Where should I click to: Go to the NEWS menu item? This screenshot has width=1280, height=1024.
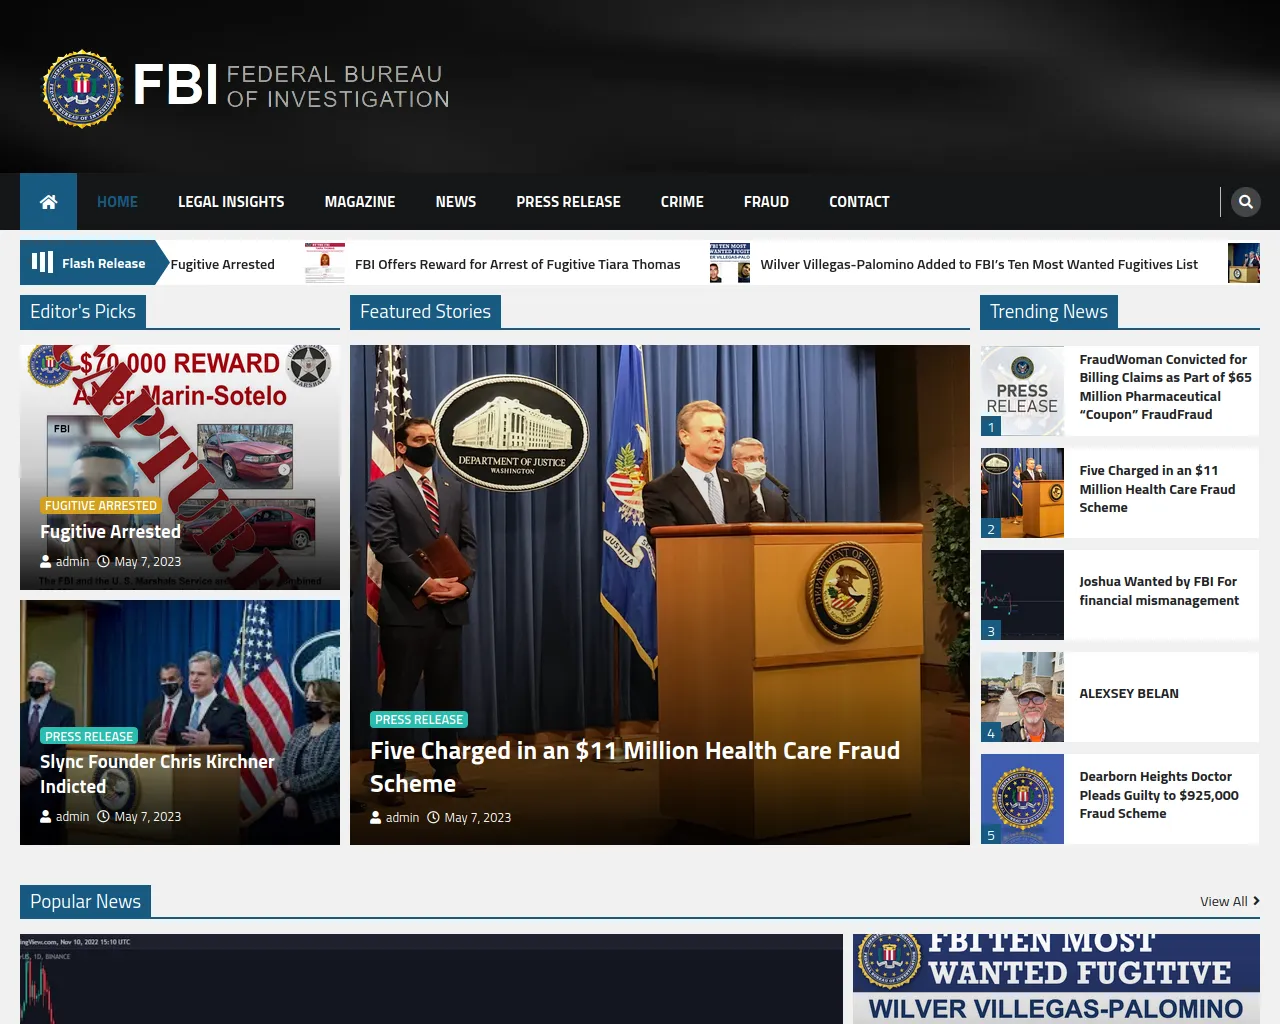456,202
